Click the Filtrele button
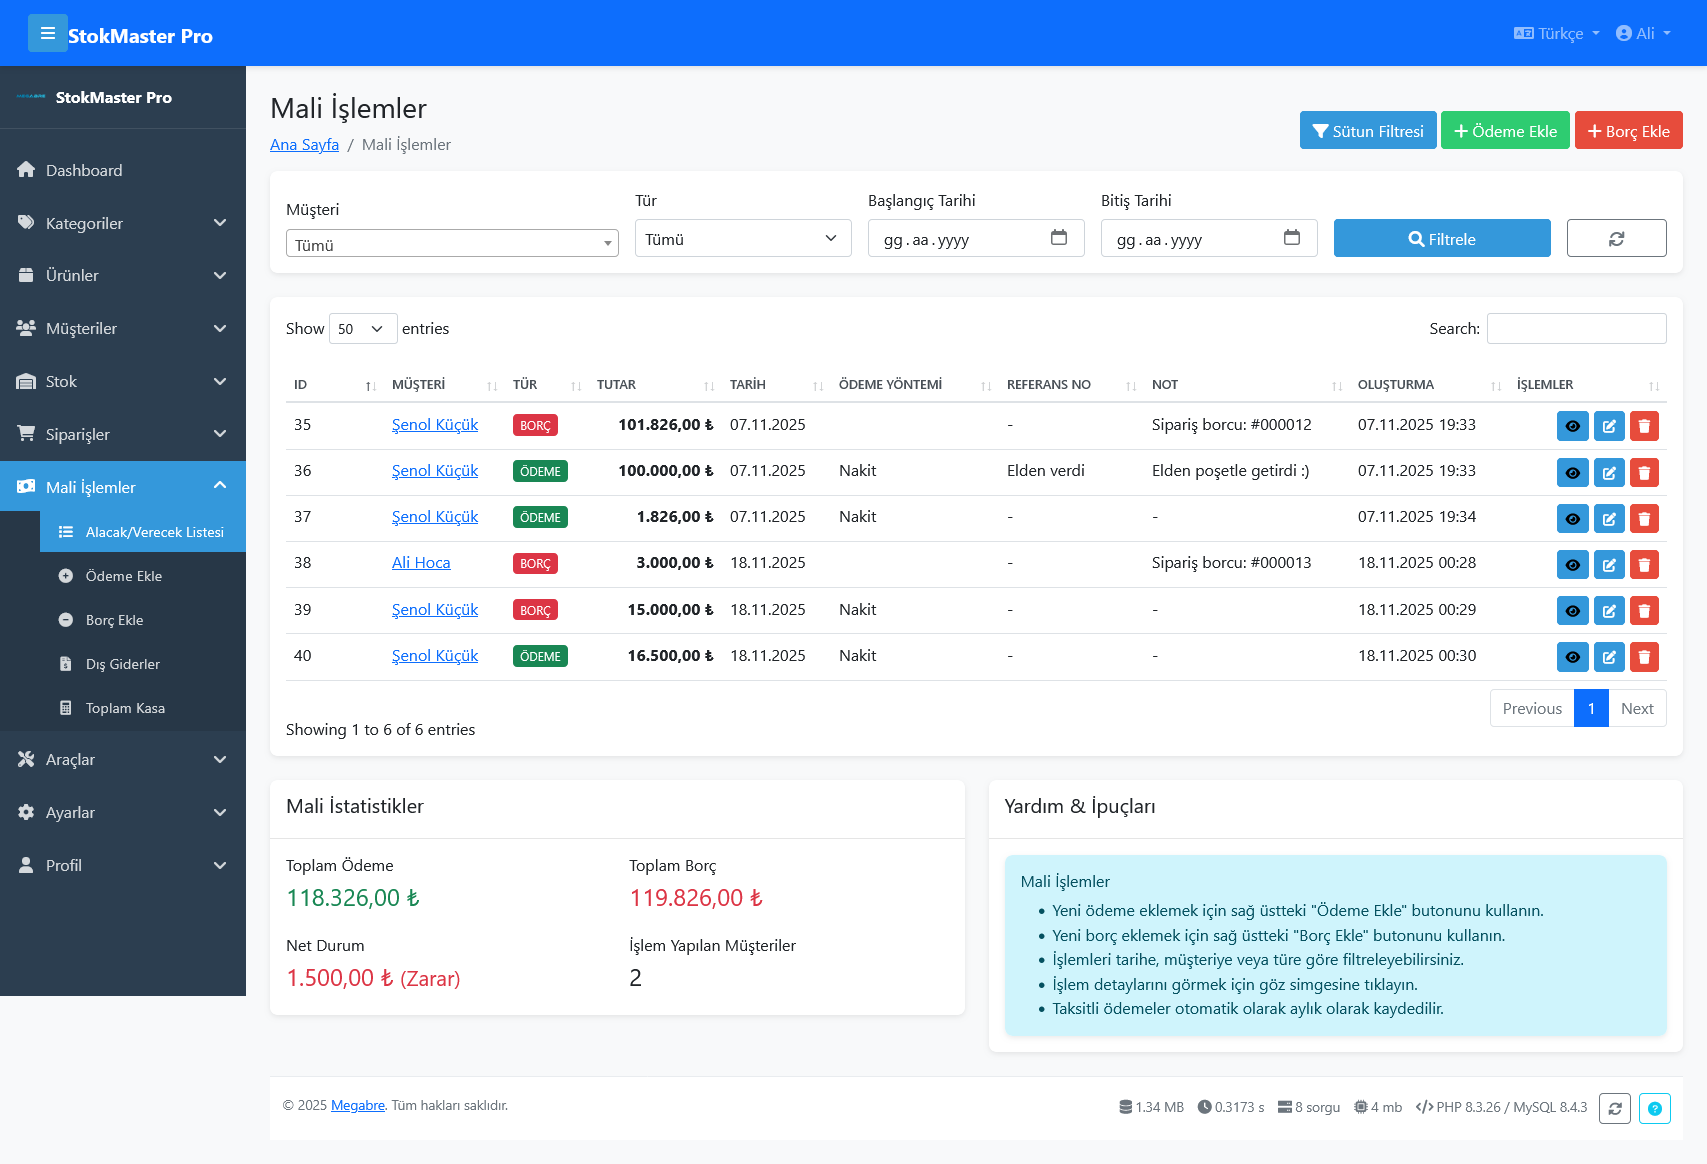Image resolution: width=1707 pixels, height=1164 pixels. click(x=1441, y=238)
